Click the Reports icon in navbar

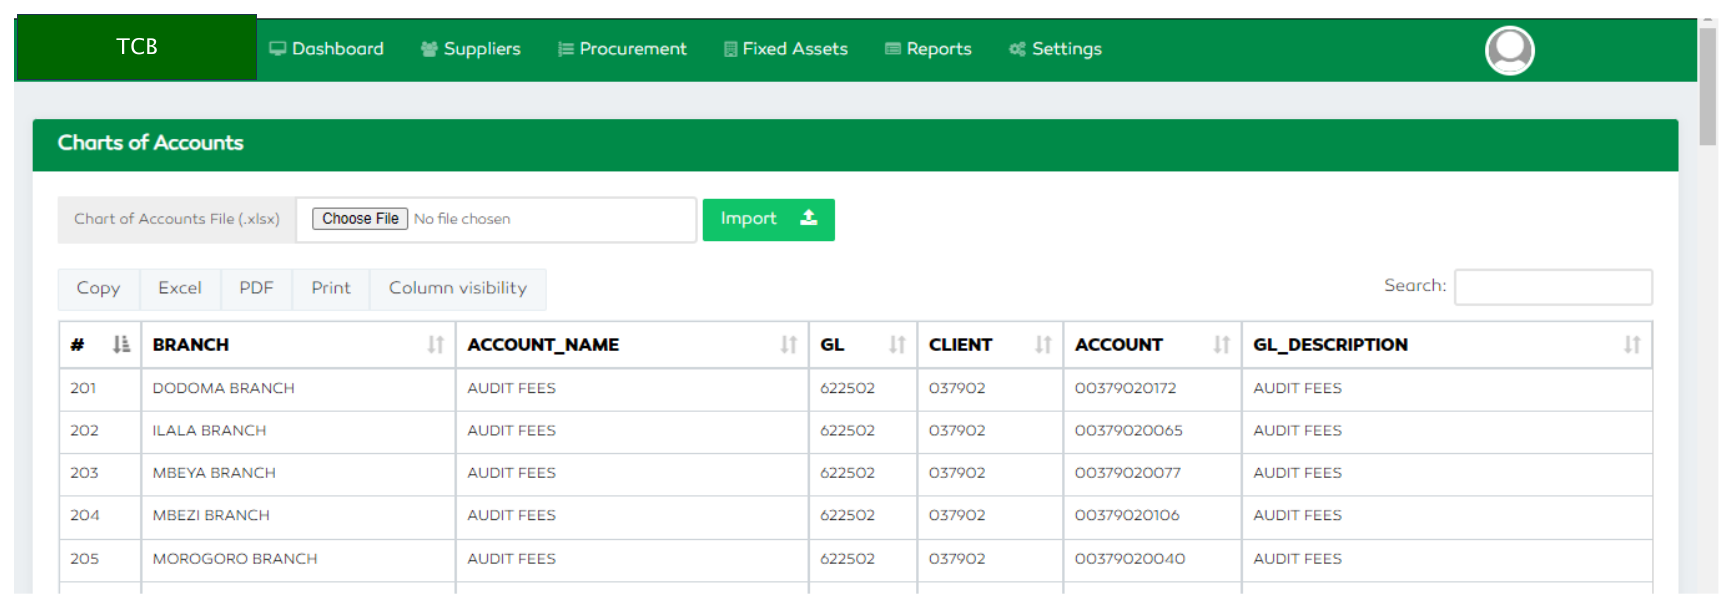(x=893, y=49)
